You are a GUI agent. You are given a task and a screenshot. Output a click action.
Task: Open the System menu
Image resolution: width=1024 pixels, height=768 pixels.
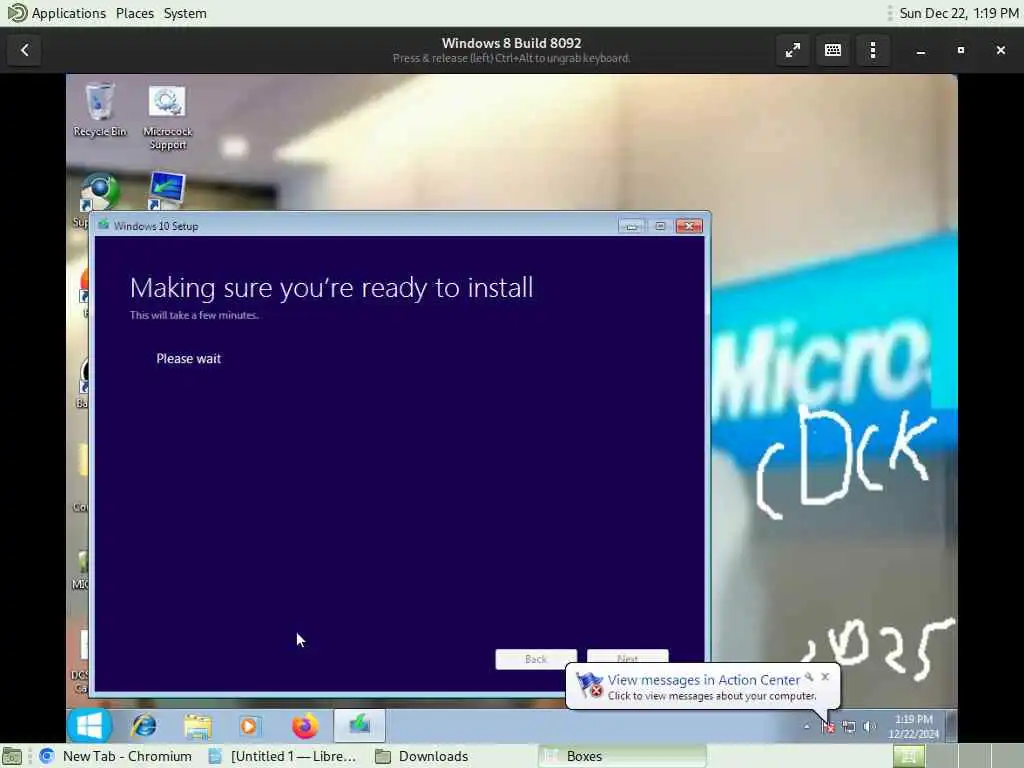(185, 13)
